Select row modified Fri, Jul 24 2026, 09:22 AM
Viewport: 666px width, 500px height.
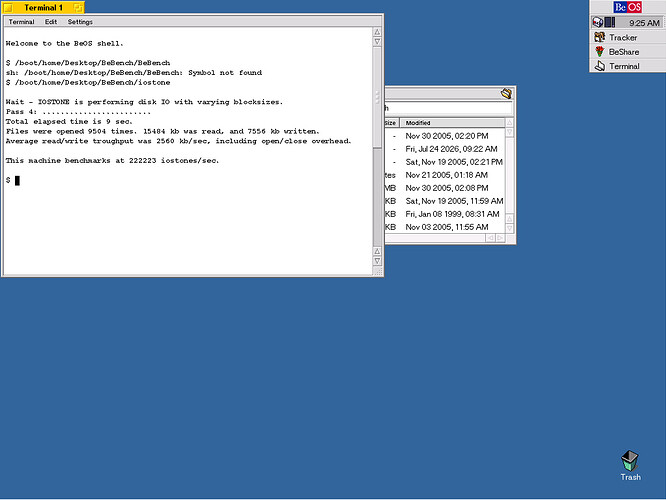tap(444, 149)
